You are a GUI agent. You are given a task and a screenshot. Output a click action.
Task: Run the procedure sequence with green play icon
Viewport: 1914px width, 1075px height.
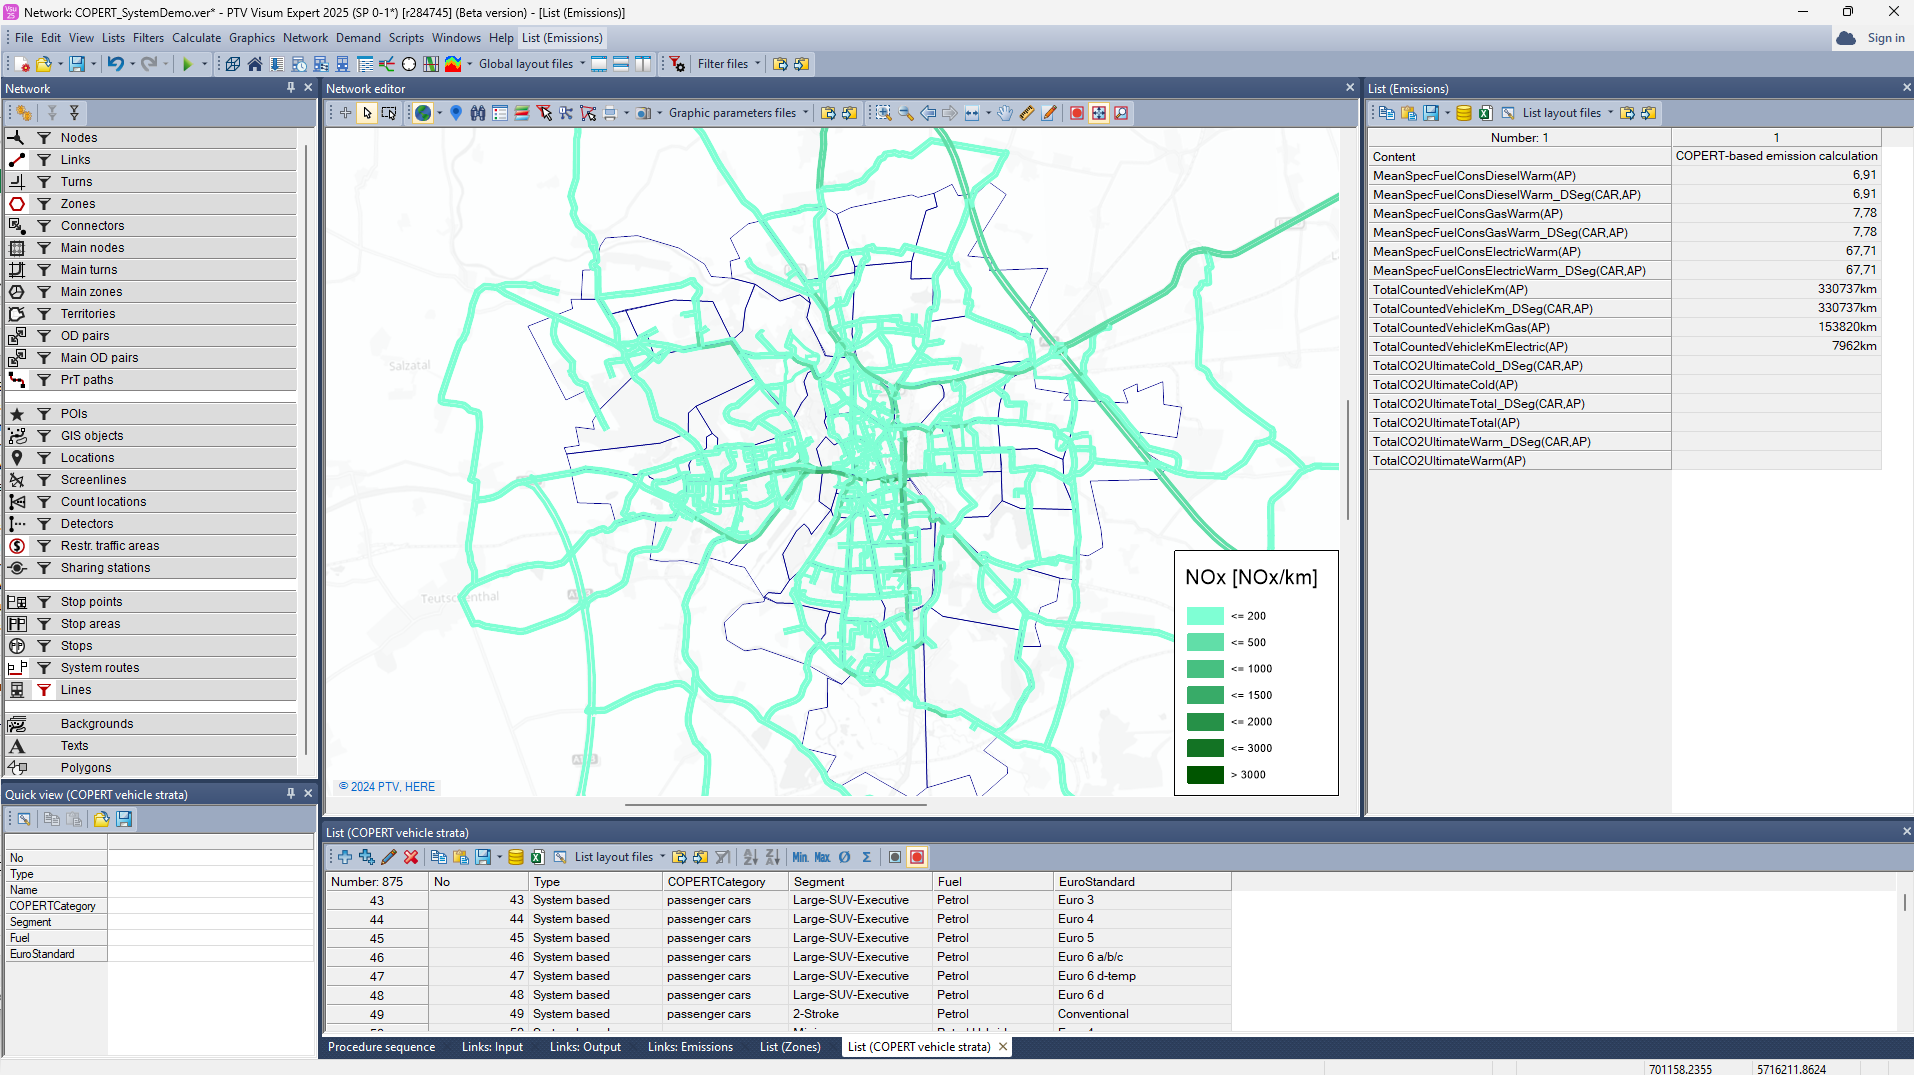[x=187, y=64]
